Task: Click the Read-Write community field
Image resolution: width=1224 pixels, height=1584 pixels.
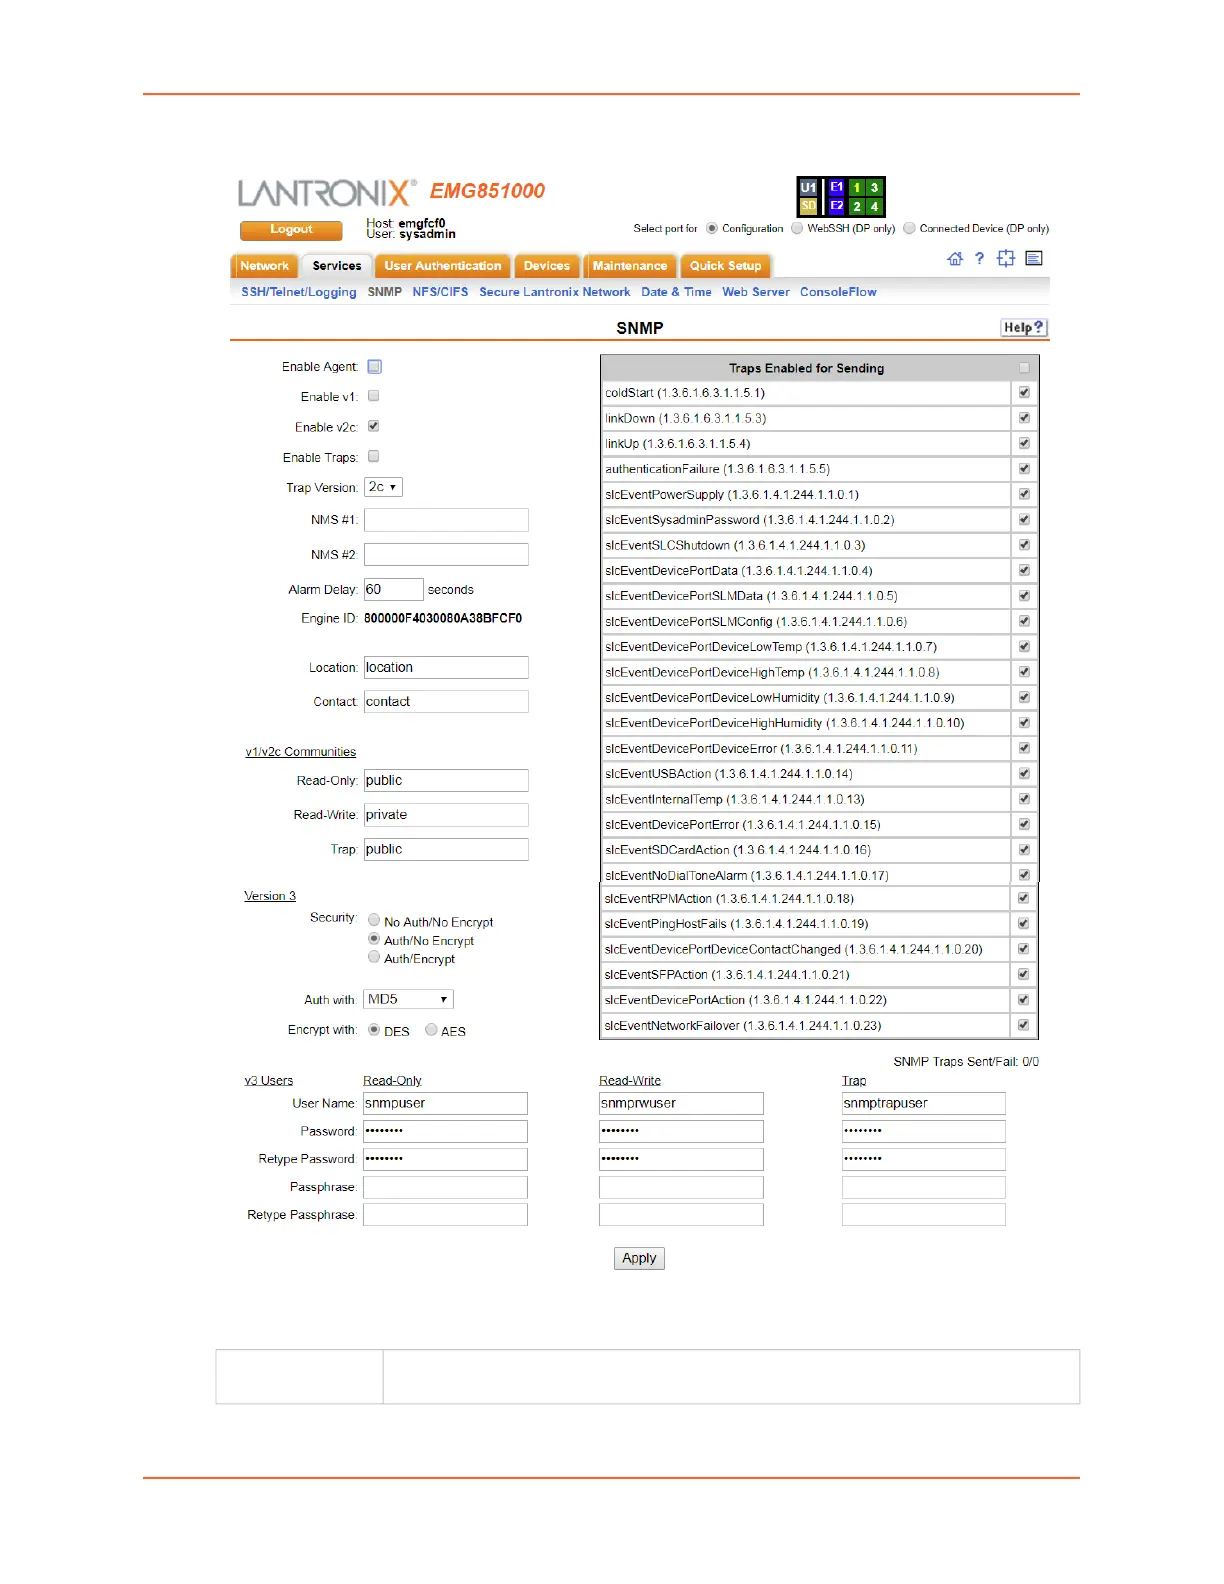Action: tap(446, 814)
